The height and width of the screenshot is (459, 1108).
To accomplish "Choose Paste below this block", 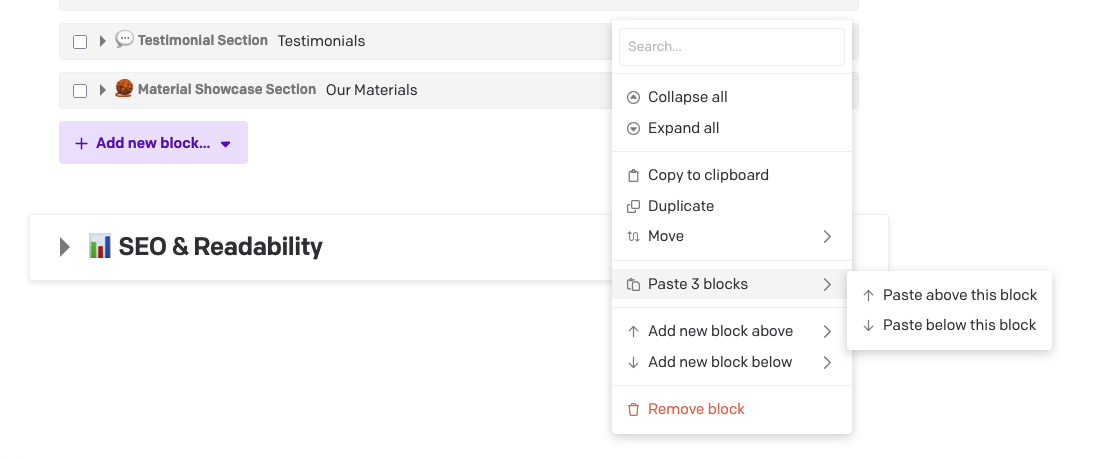I will point(959,325).
